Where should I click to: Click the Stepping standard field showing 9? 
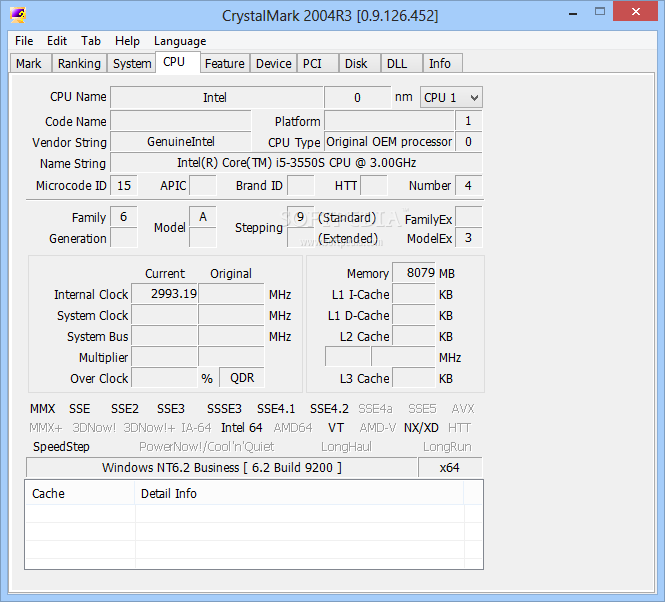300,217
